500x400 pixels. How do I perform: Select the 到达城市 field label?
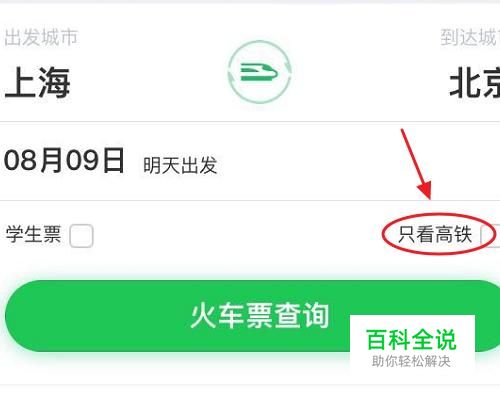click(x=470, y=37)
